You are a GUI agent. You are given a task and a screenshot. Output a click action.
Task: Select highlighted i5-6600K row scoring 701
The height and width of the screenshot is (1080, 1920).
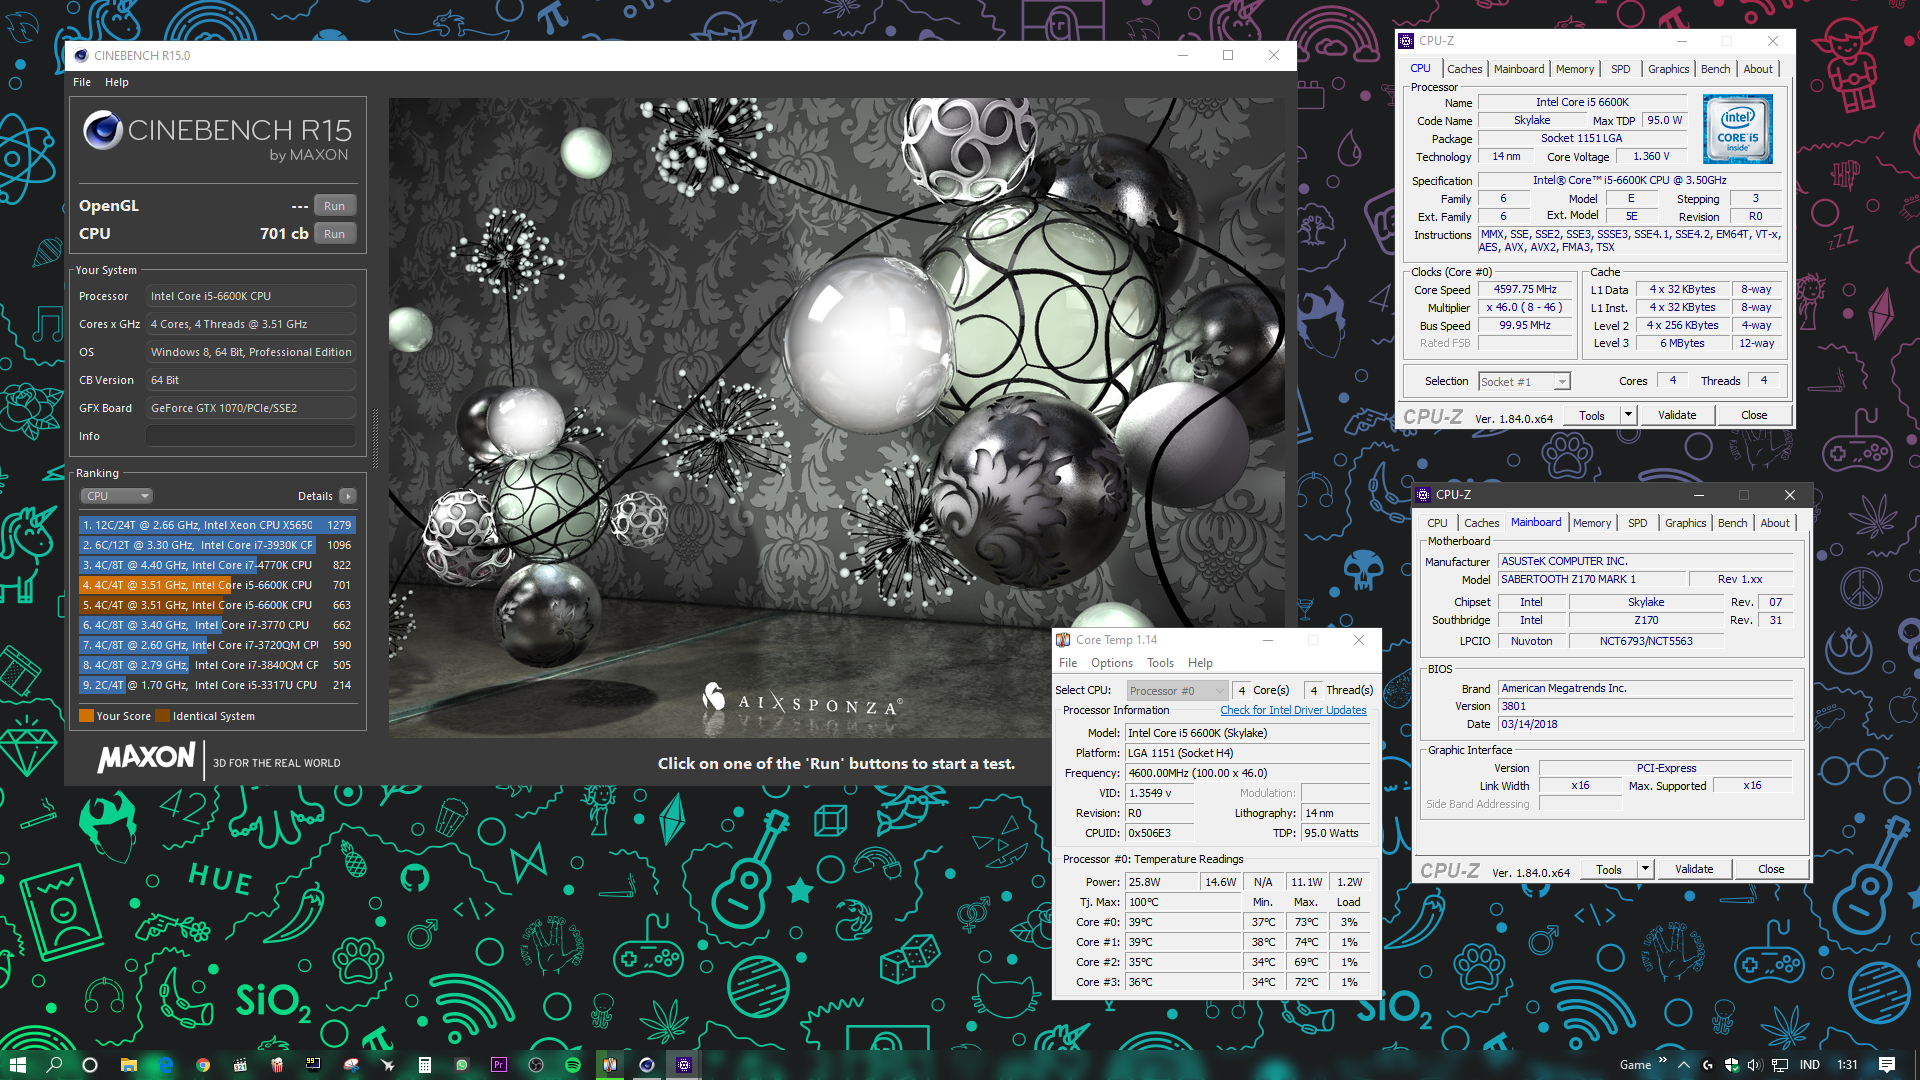tap(217, 585)
